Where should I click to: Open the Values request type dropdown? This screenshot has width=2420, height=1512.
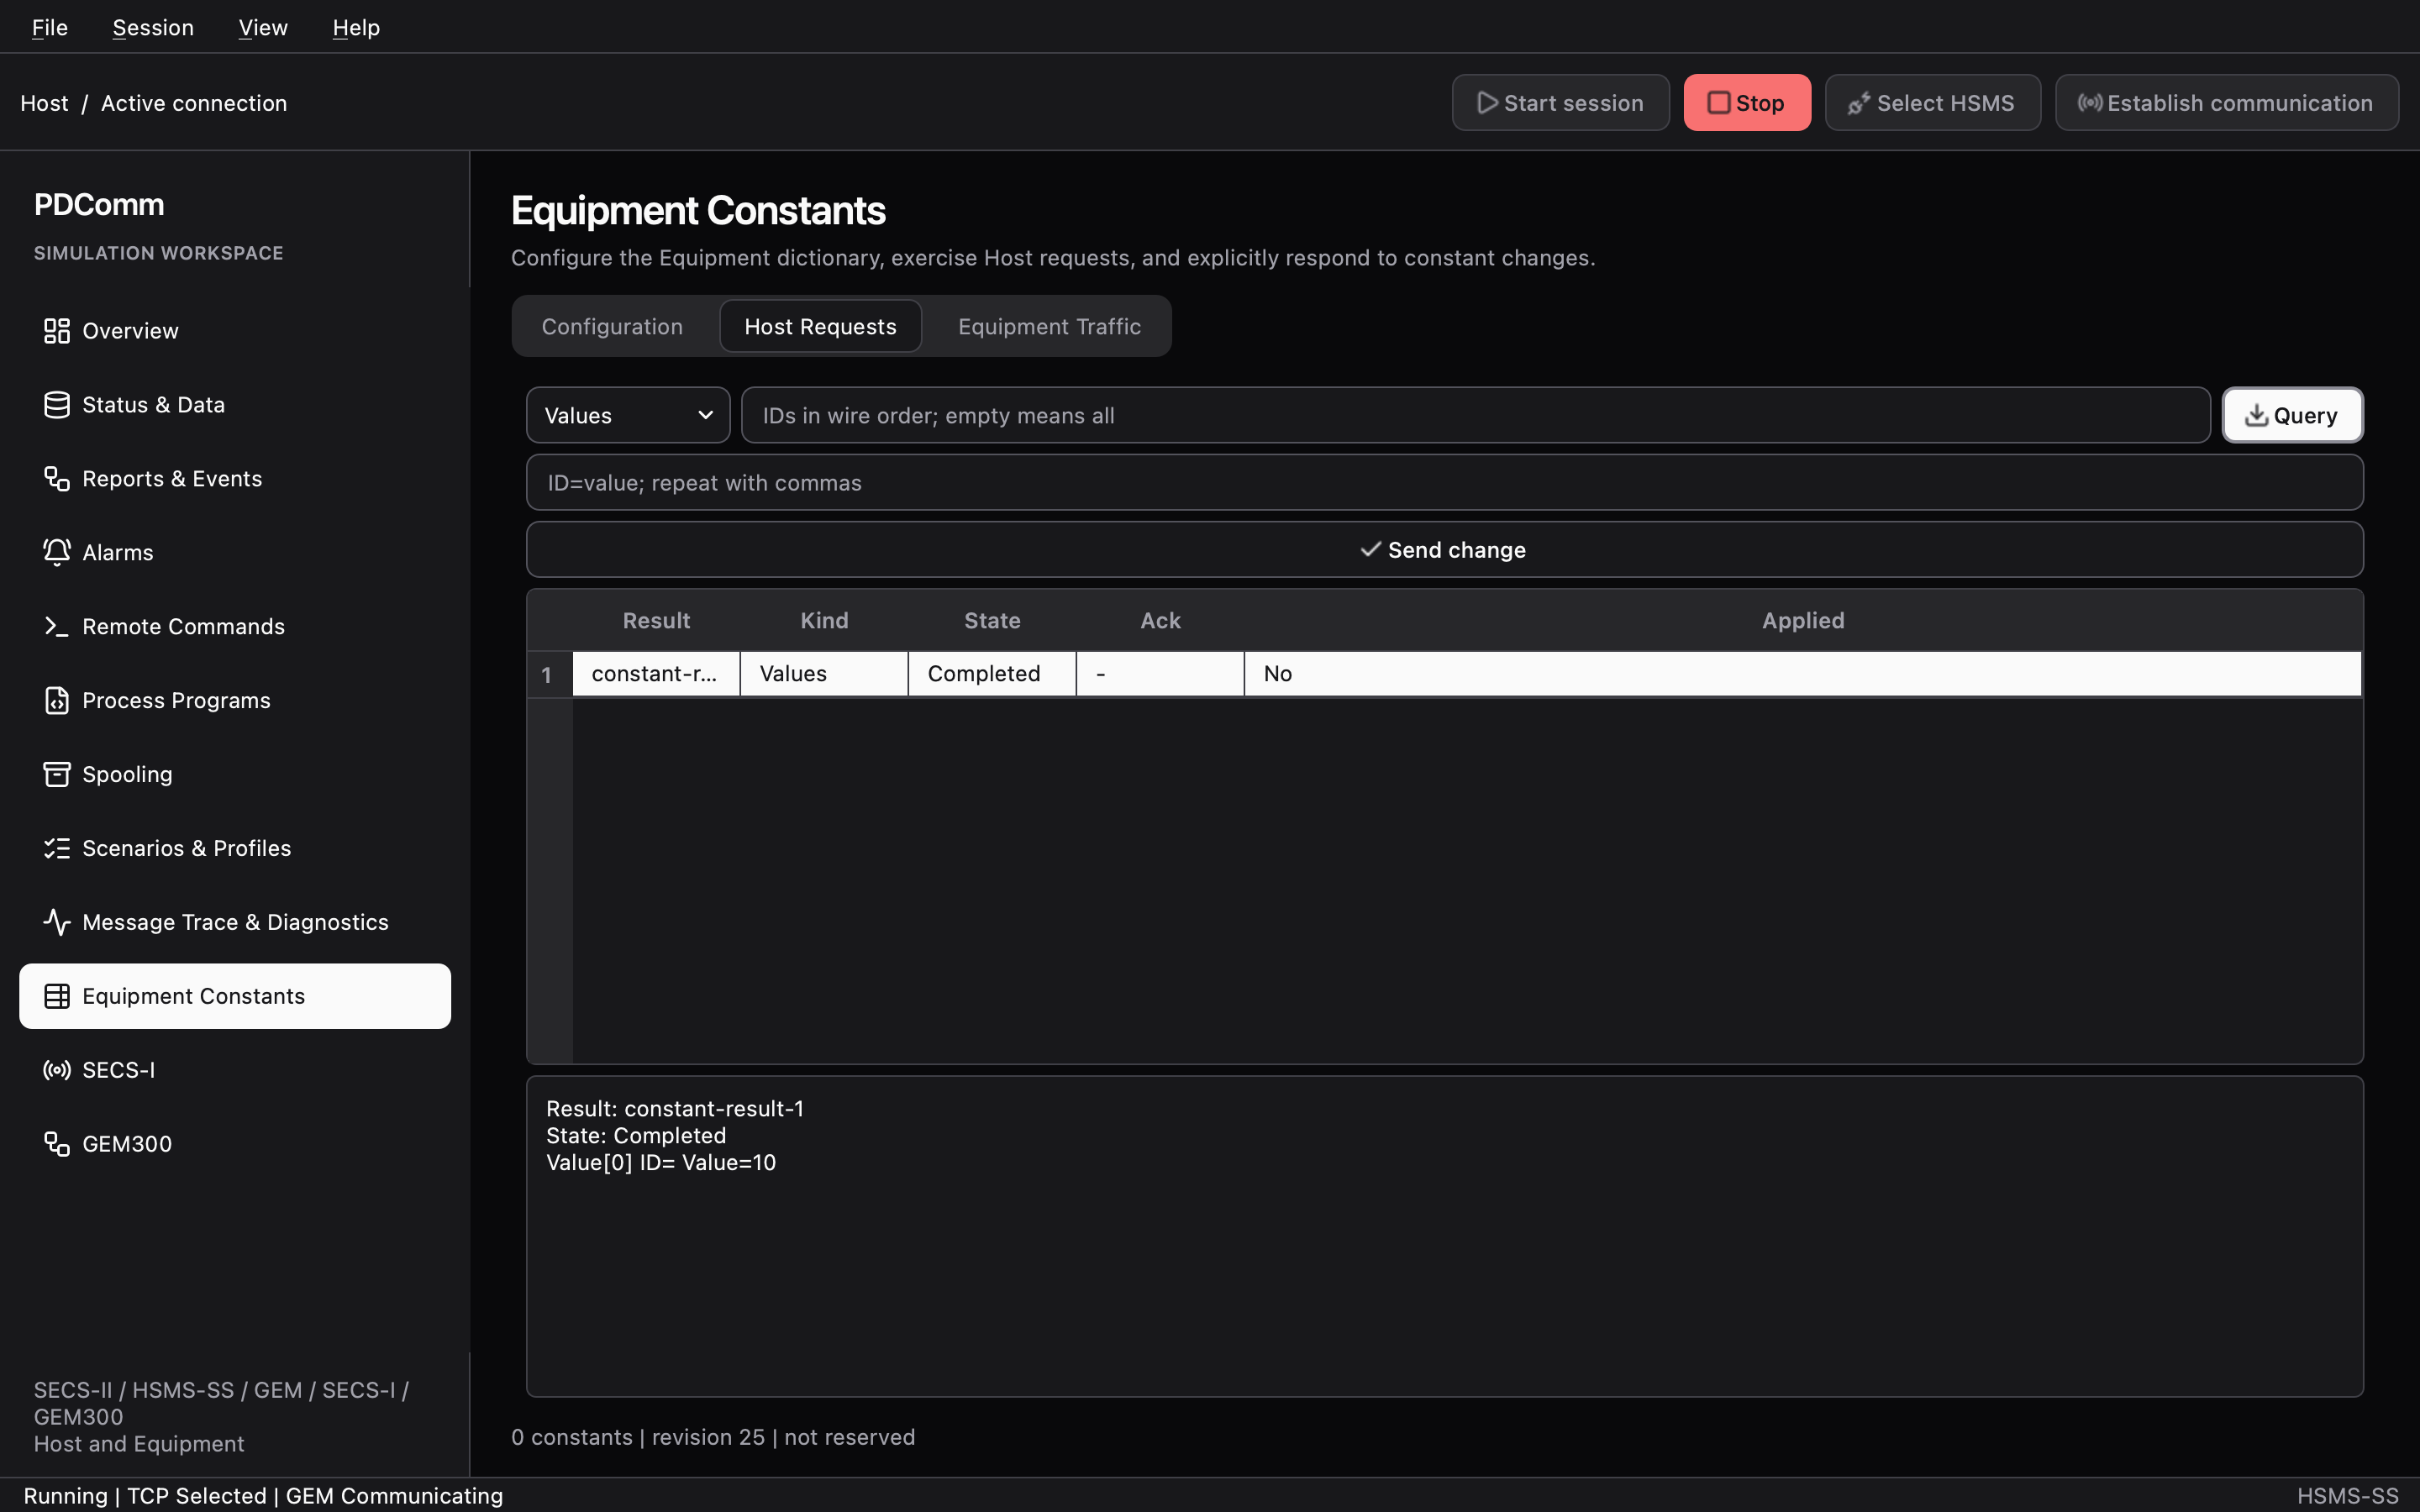(628, 415)
